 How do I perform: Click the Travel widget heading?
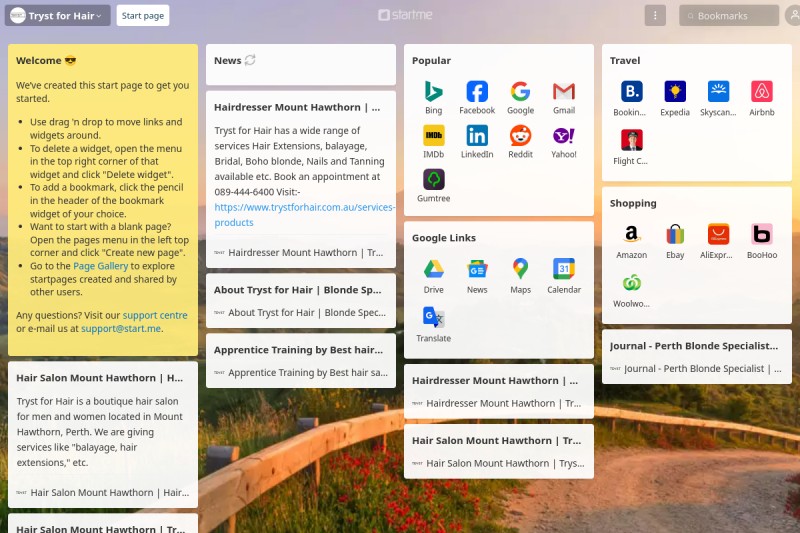pos(624,61)
